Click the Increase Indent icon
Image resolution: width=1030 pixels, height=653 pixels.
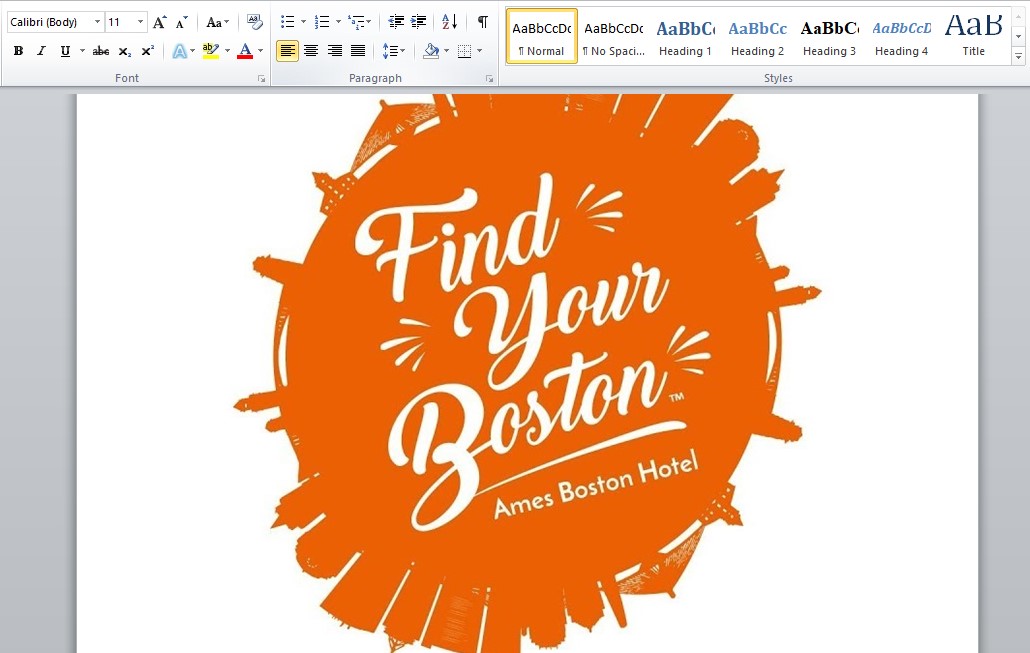pos(418,22)
